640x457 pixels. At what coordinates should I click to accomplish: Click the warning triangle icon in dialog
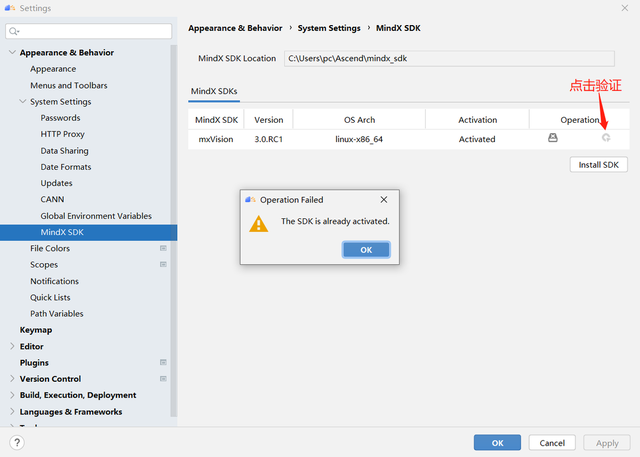(x=259, y=224)
